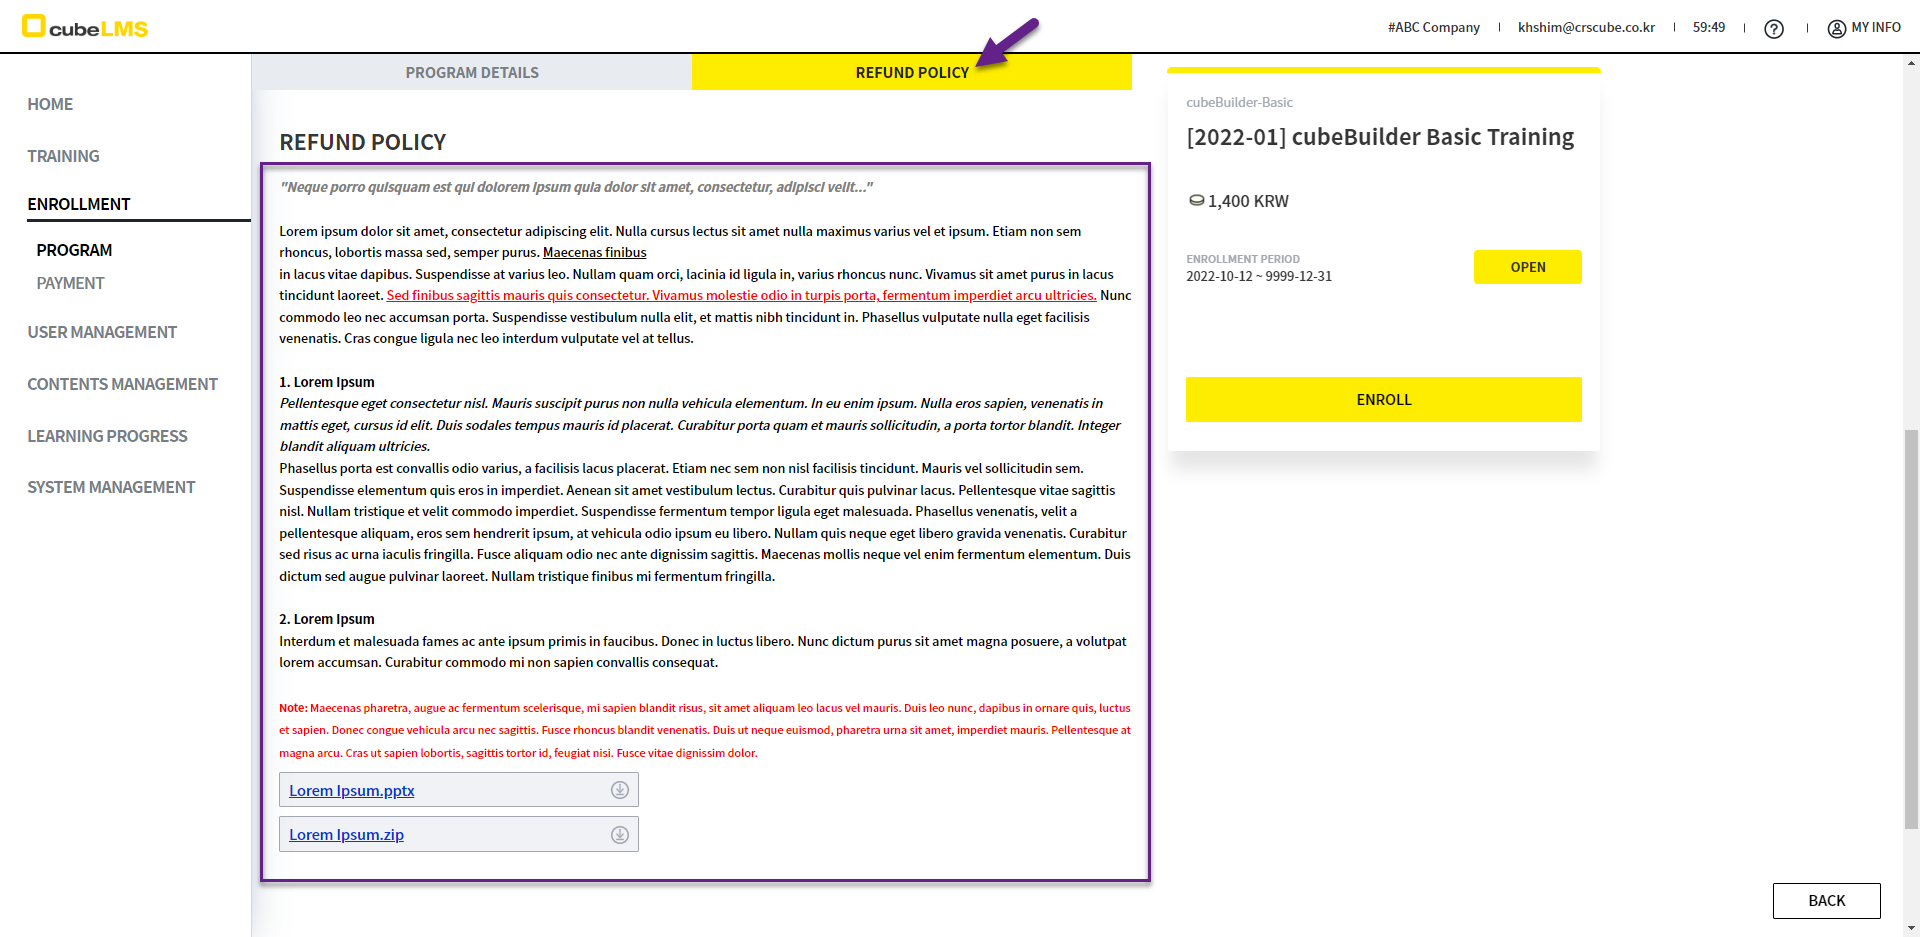
Task: Open the Lorem Ipsum.pptx file link
Action: (351, 791)
